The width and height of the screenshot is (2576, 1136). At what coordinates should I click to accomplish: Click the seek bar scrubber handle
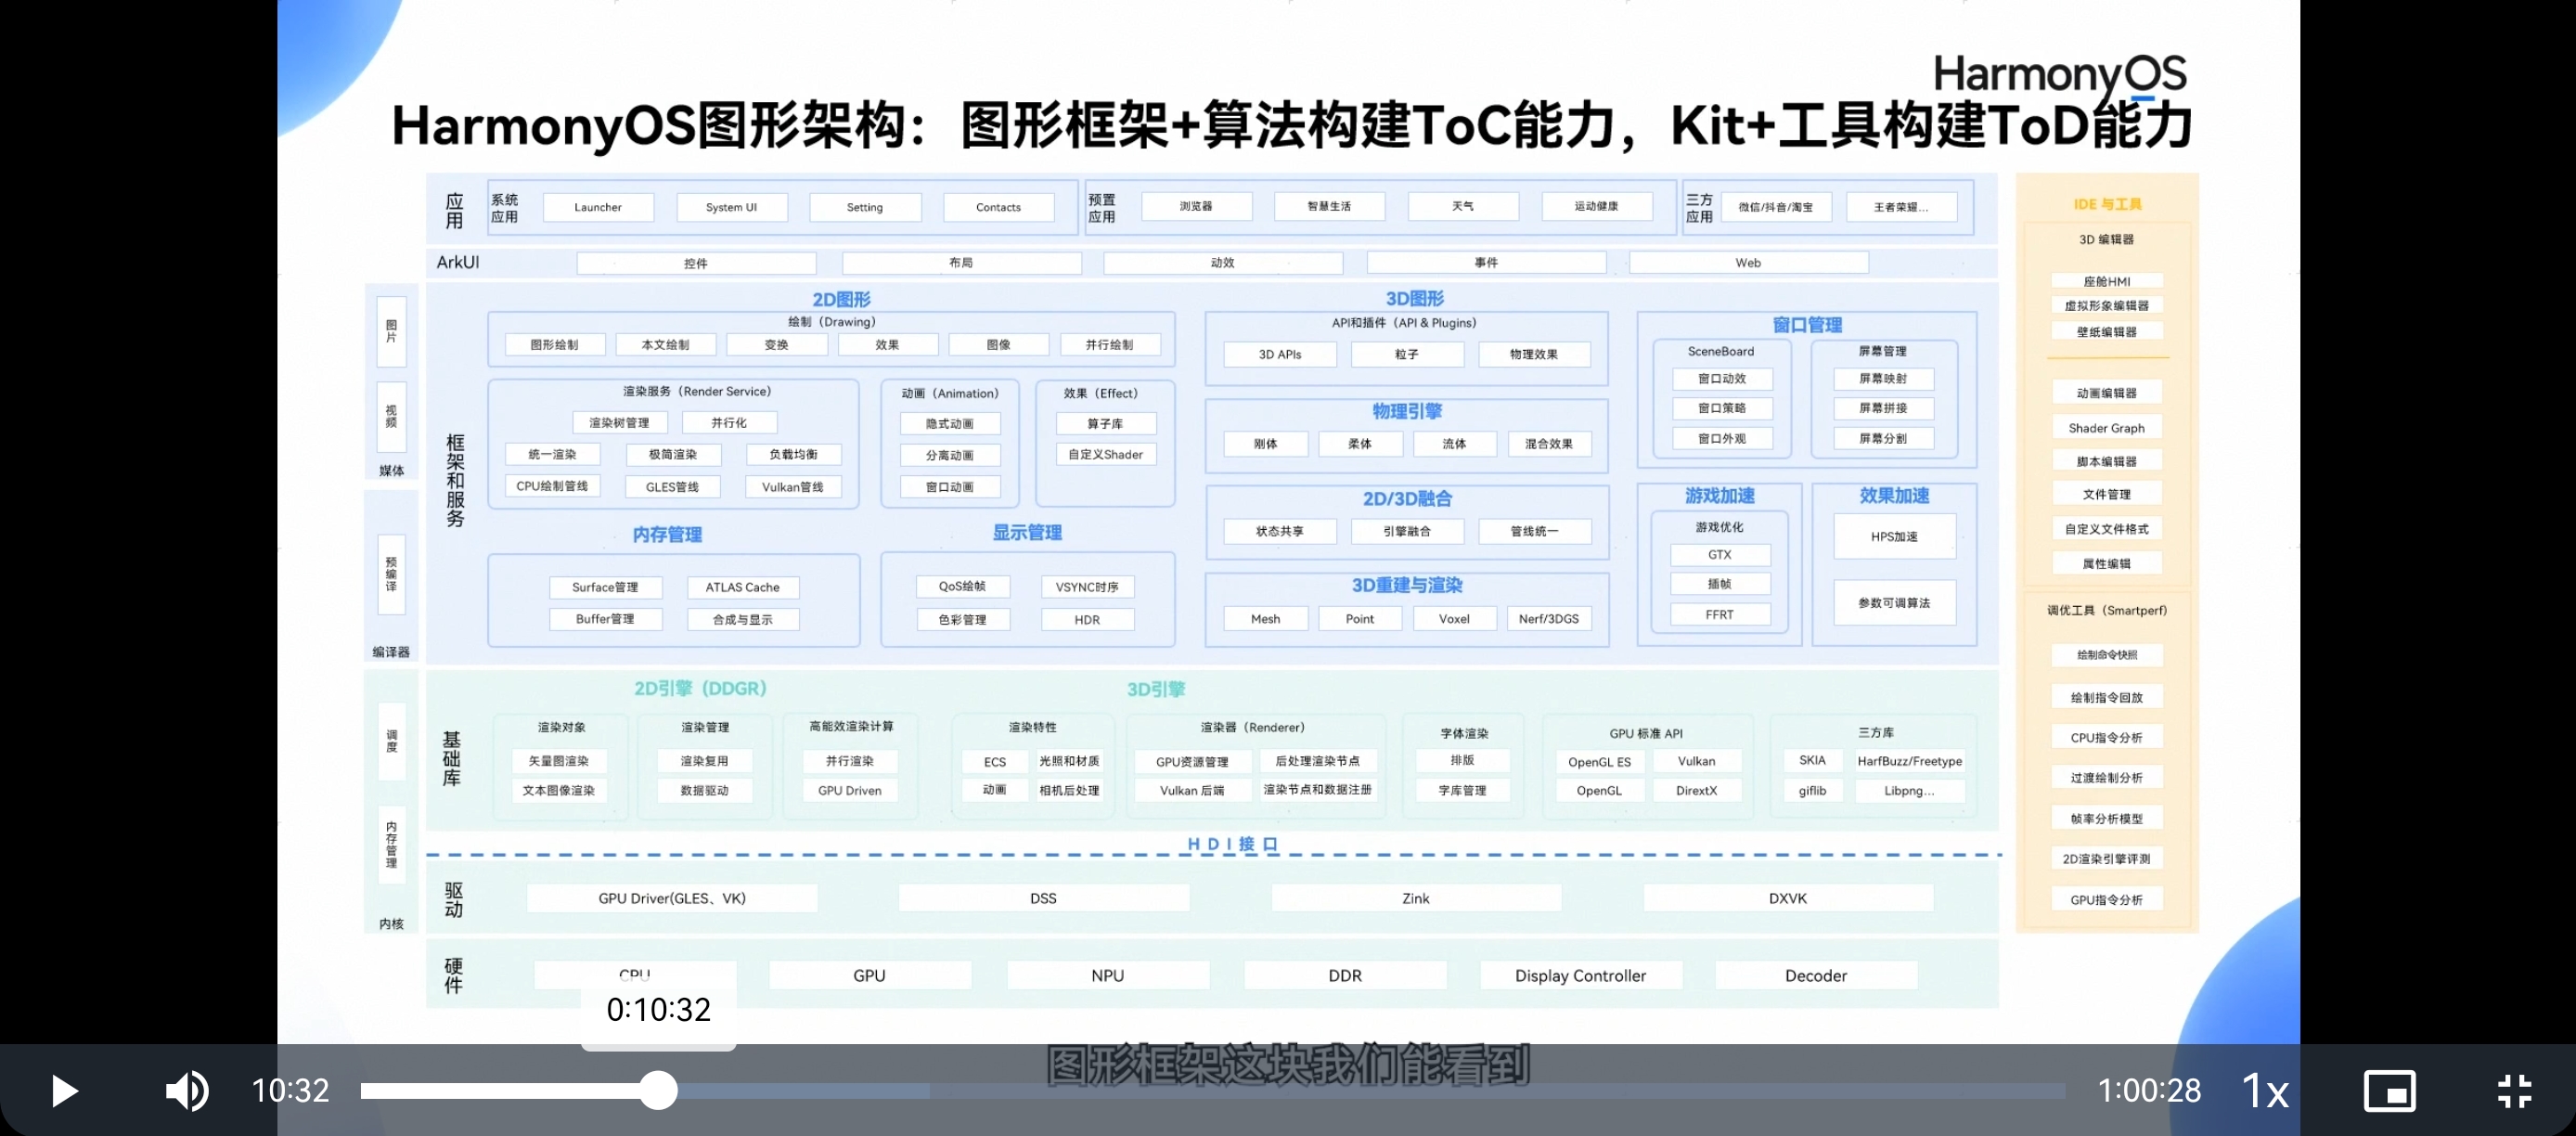pos(658,1090)
